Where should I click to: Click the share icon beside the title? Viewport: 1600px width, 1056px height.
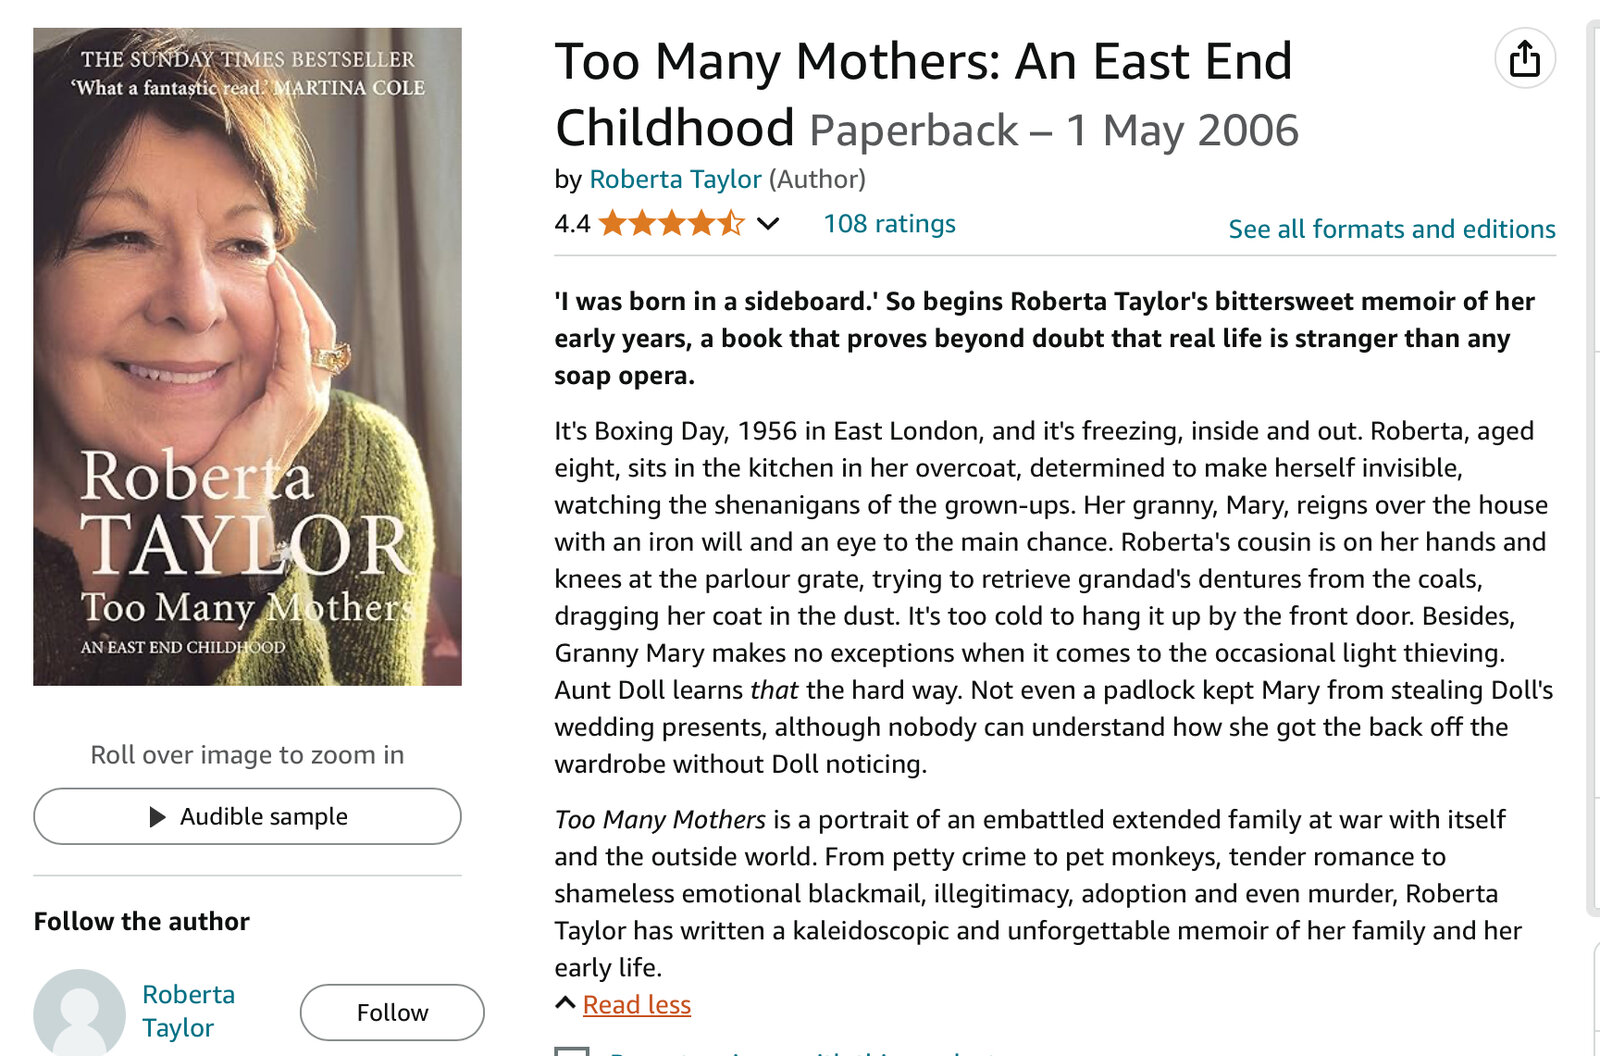click(x=1524, y=59)
